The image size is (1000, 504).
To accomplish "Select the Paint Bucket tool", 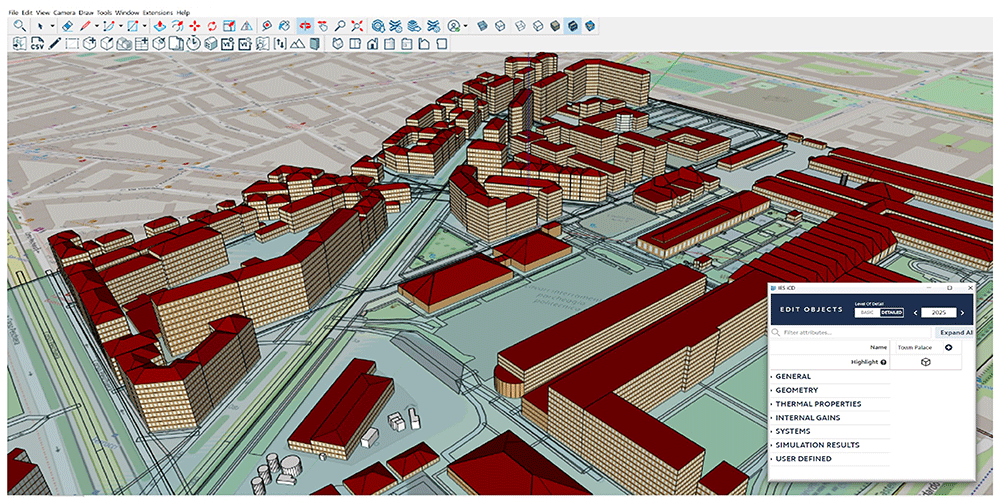I will pyautogui.click(x=284, y=26).
